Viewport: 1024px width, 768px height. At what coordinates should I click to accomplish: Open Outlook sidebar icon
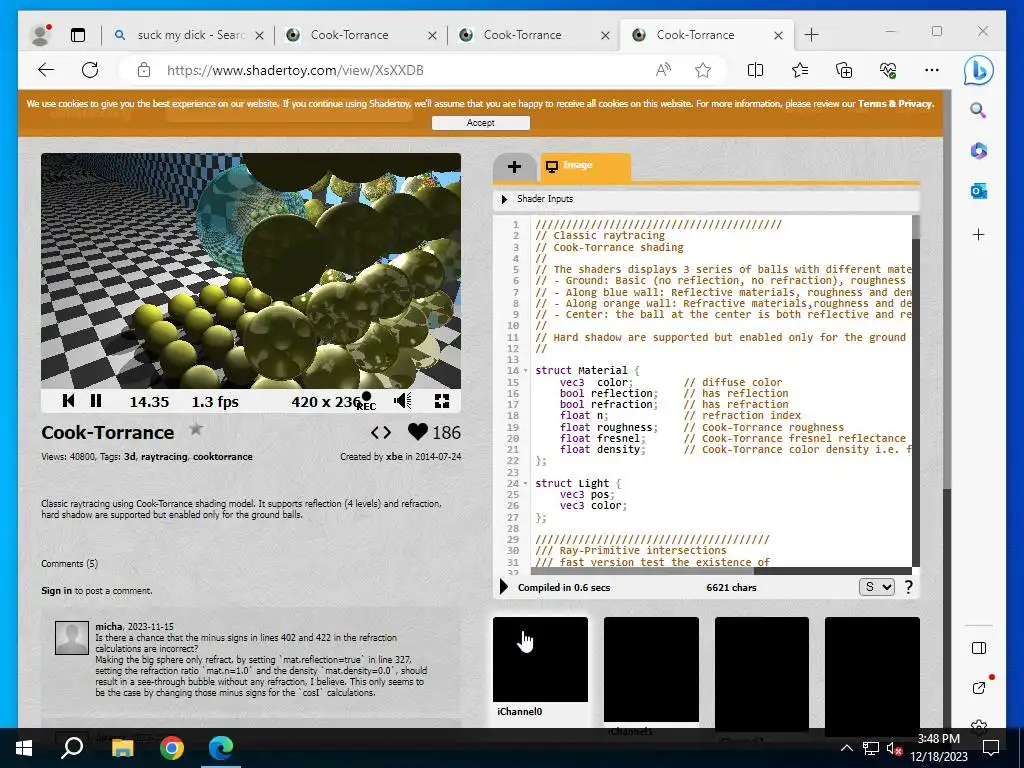[978, 191]
